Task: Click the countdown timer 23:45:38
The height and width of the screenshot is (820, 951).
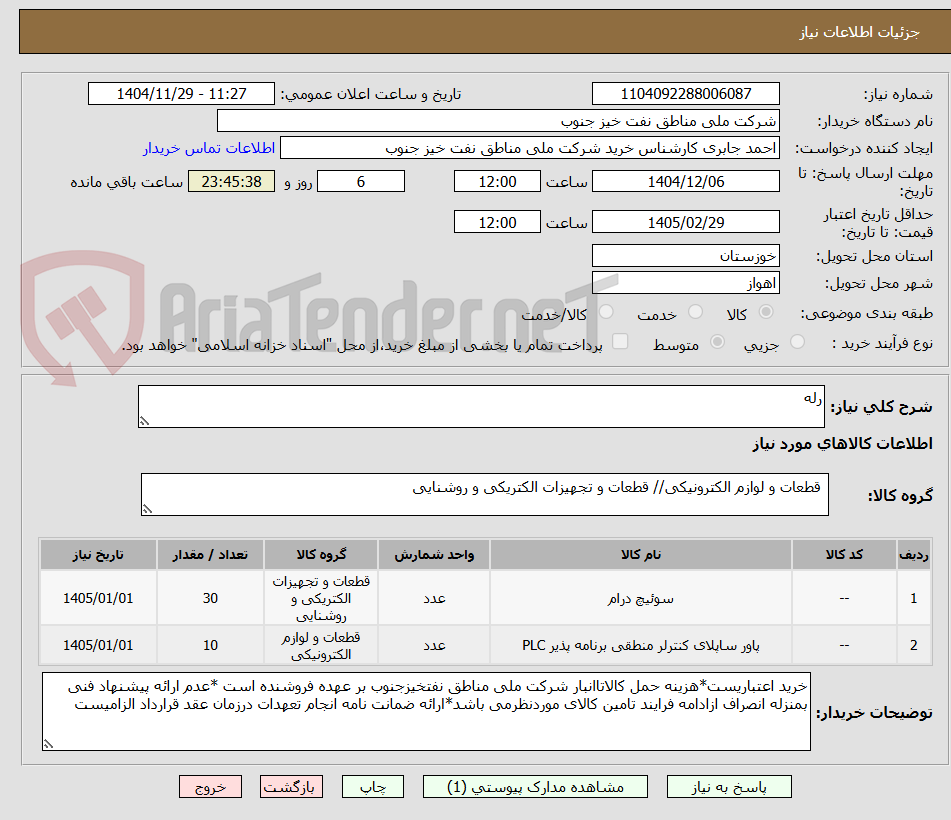Action: click(231, 181)
